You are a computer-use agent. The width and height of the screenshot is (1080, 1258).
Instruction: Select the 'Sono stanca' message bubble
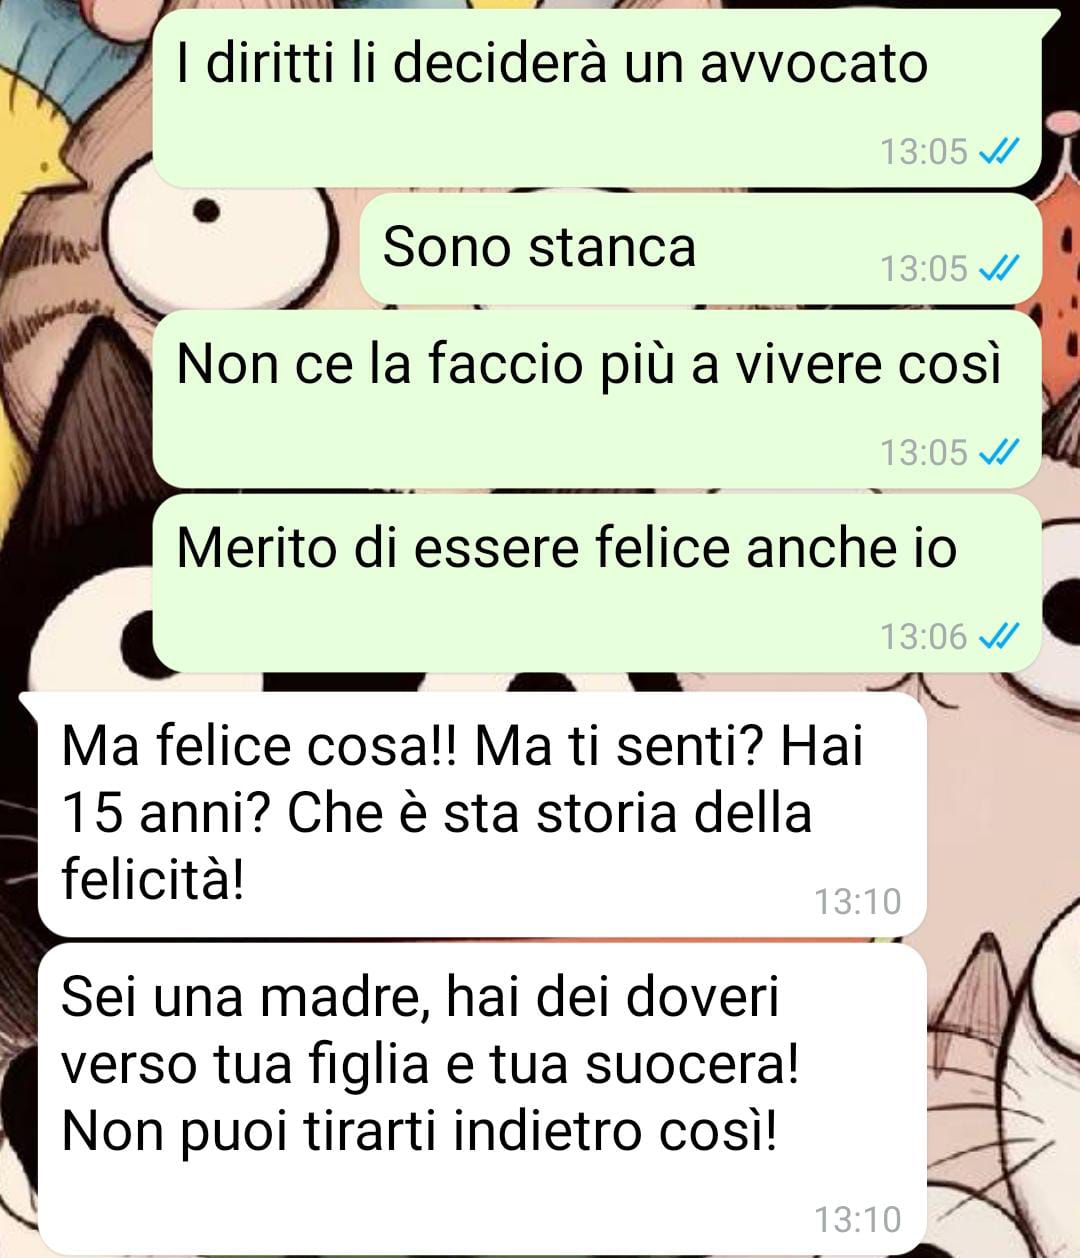(700, 249)
